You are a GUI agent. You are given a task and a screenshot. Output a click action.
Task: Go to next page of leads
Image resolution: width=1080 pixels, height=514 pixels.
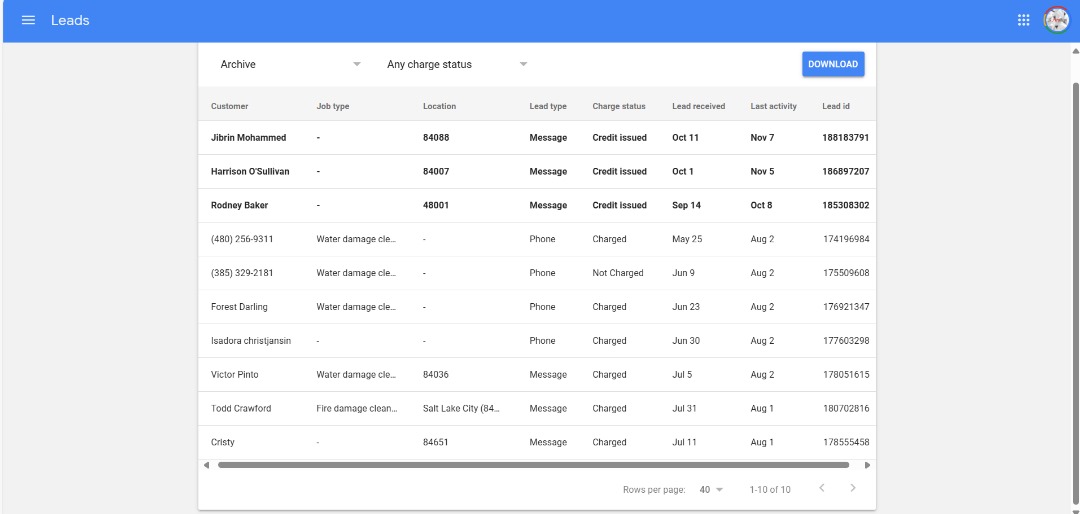[x=852, y=488]
